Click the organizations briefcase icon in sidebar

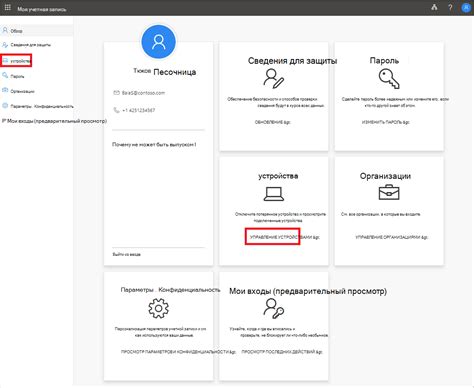click(5, 91)
